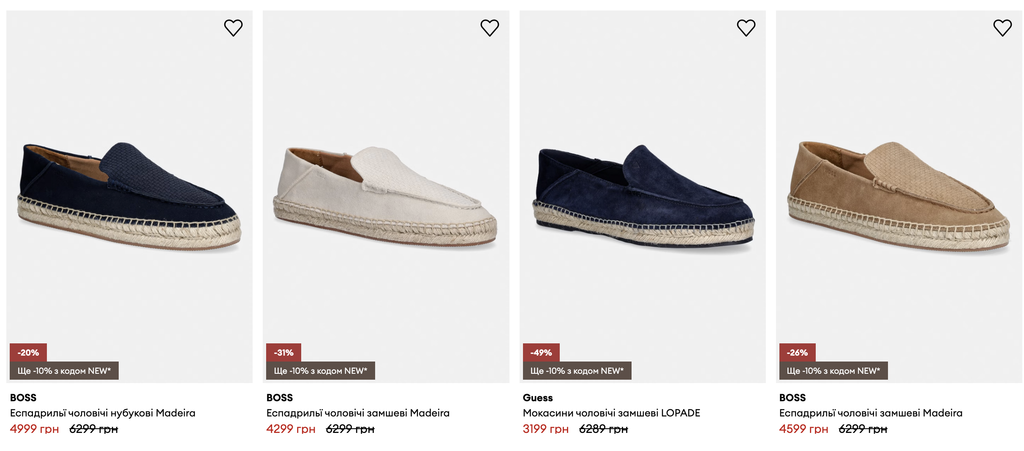The height and width of the screenshot is (451, 1024).
Task: Click the -31% discount badge
Action: [x=283, y=352]
